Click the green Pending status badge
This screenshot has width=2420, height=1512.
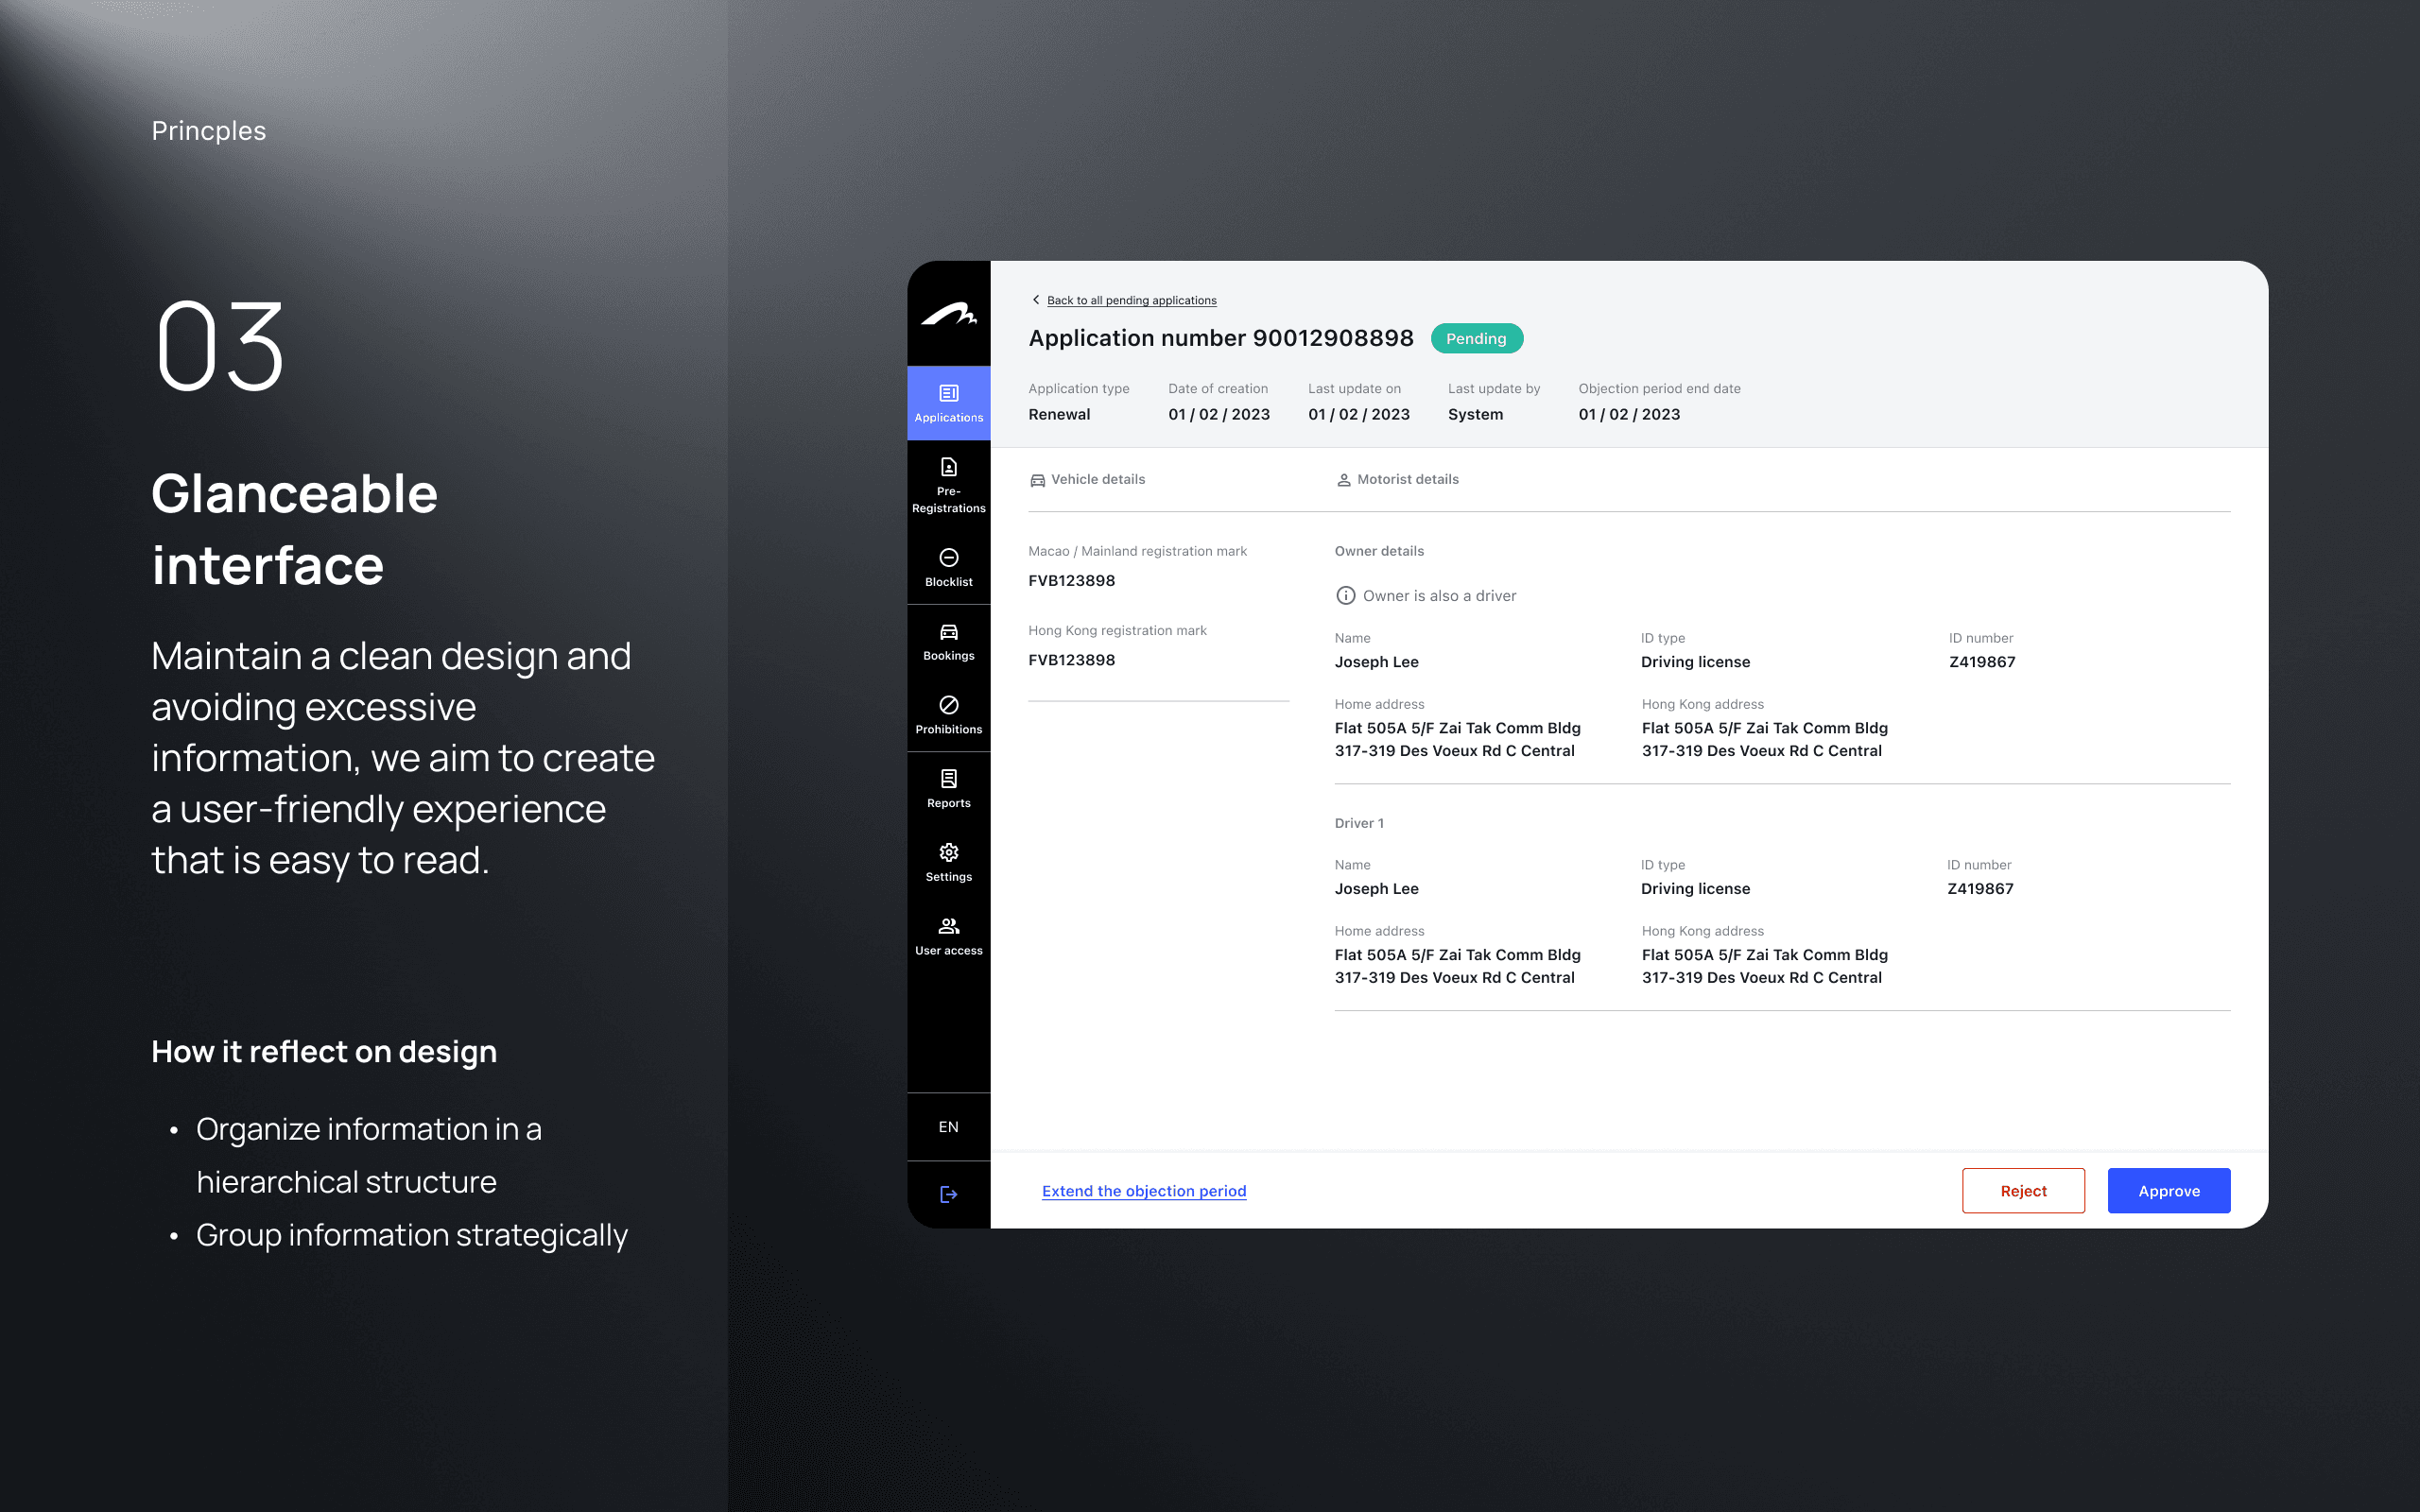coord(1476,339)
